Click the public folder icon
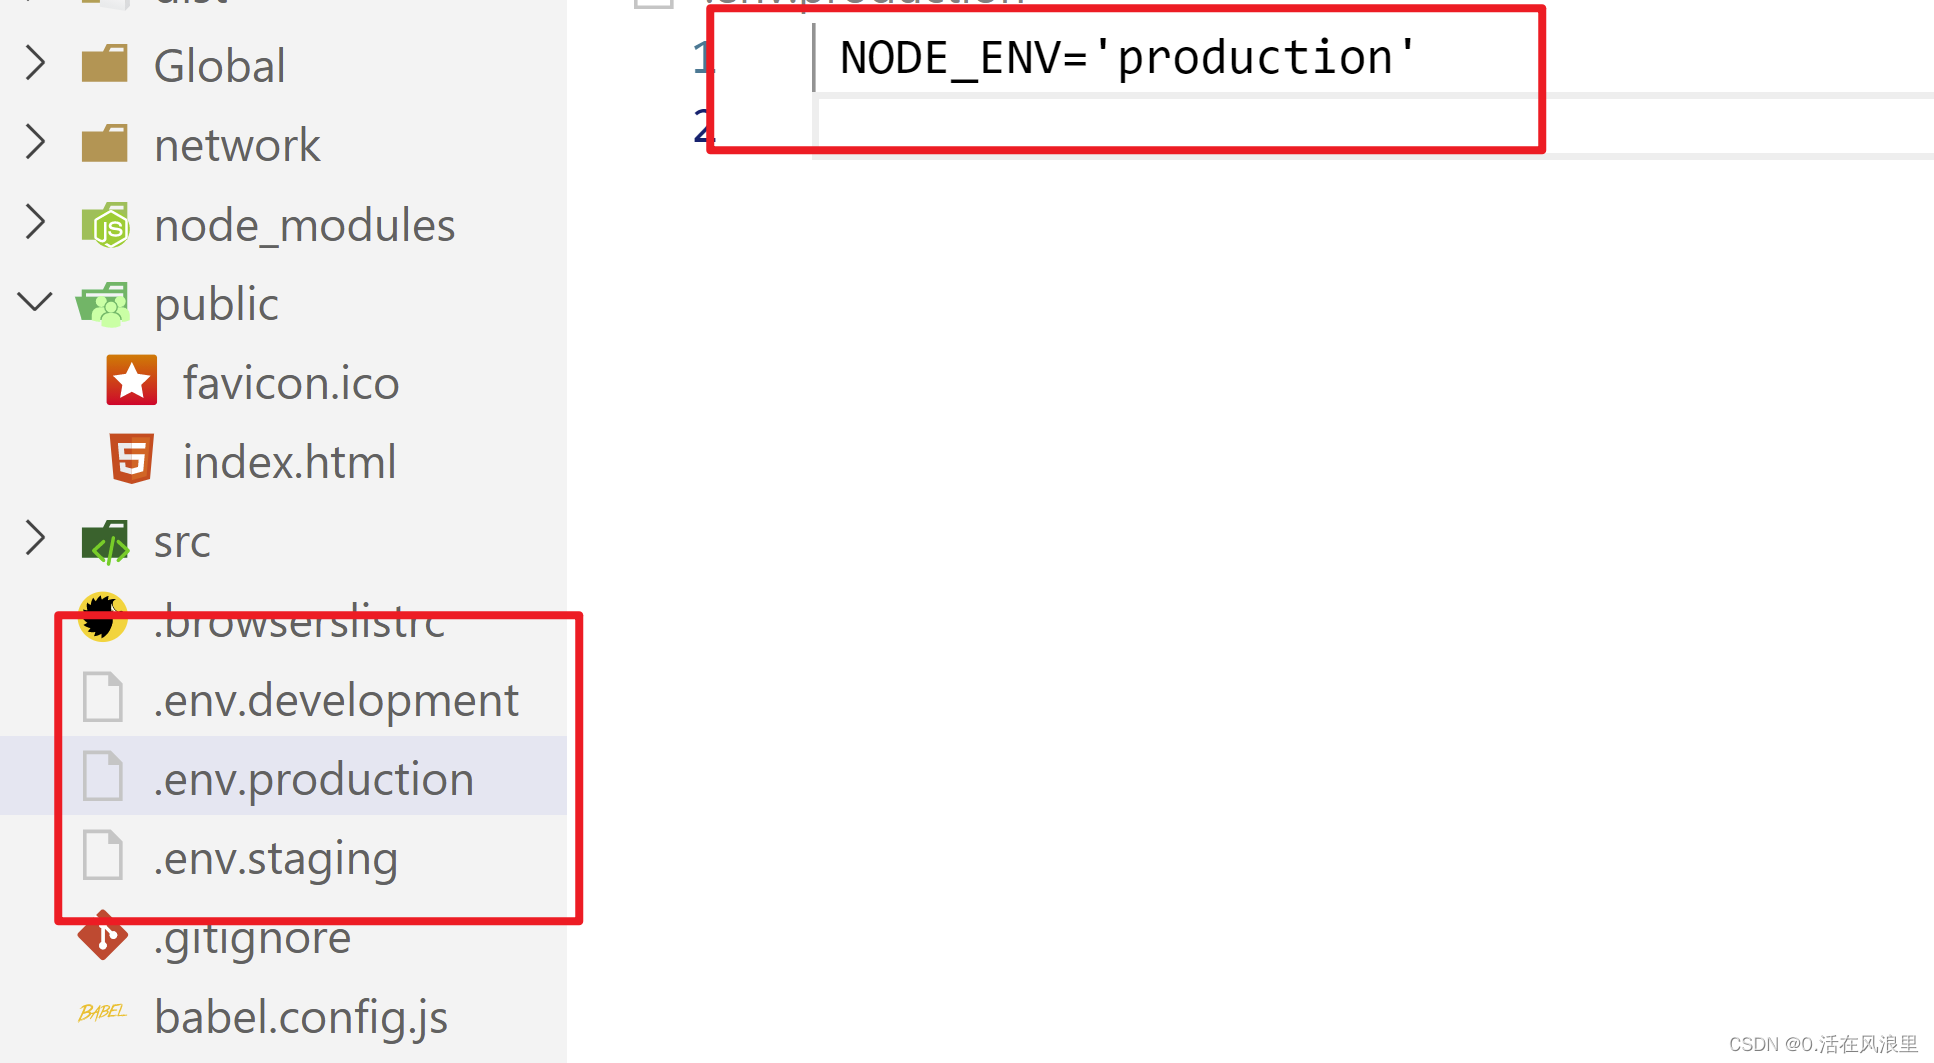This screenshot has height=1063, width=1934. 103,304
